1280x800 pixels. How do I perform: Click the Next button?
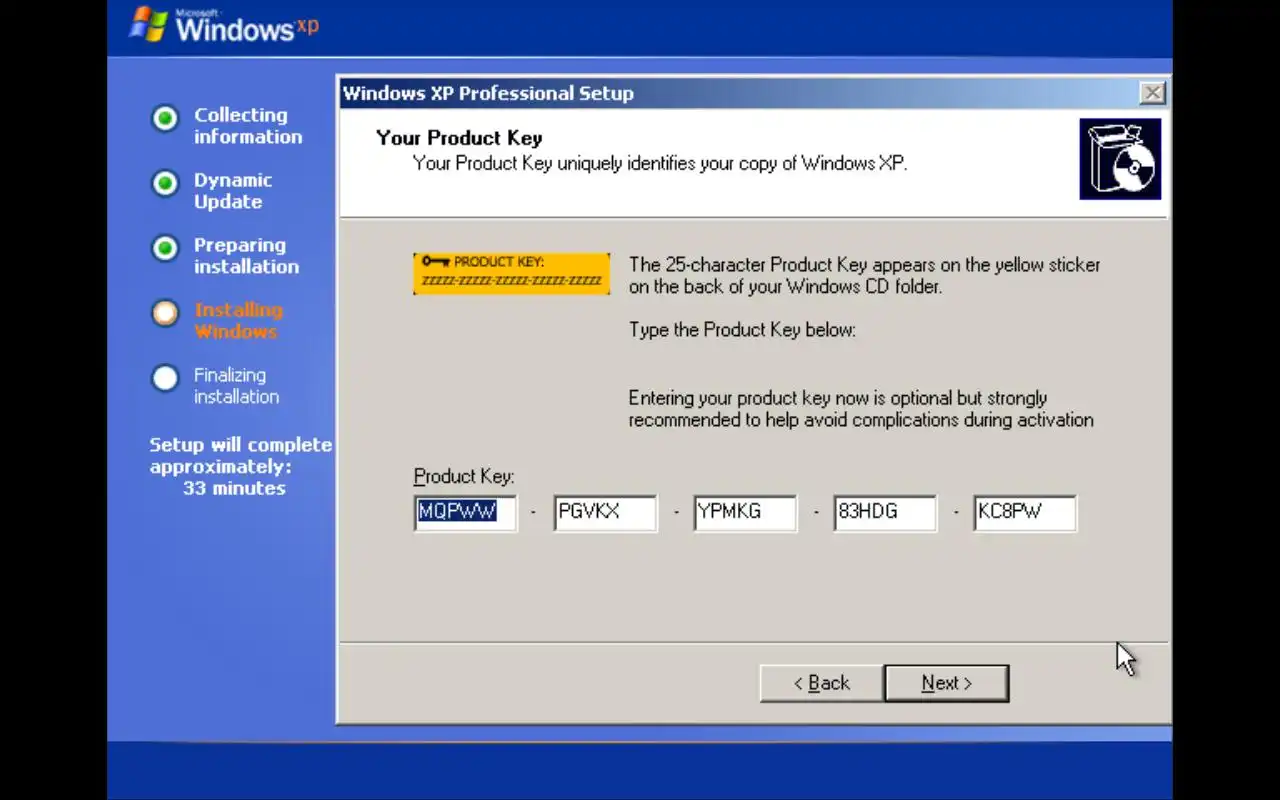946,683
